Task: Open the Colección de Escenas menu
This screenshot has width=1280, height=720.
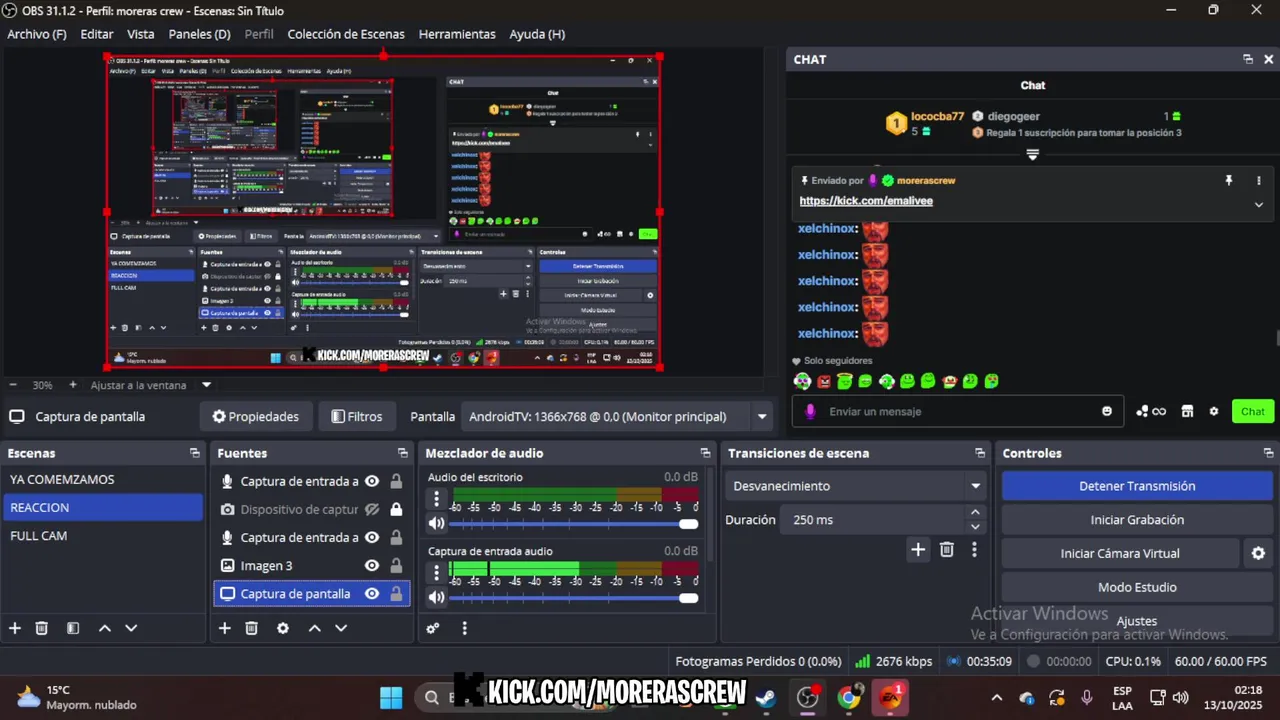Action: pos(346,34)
